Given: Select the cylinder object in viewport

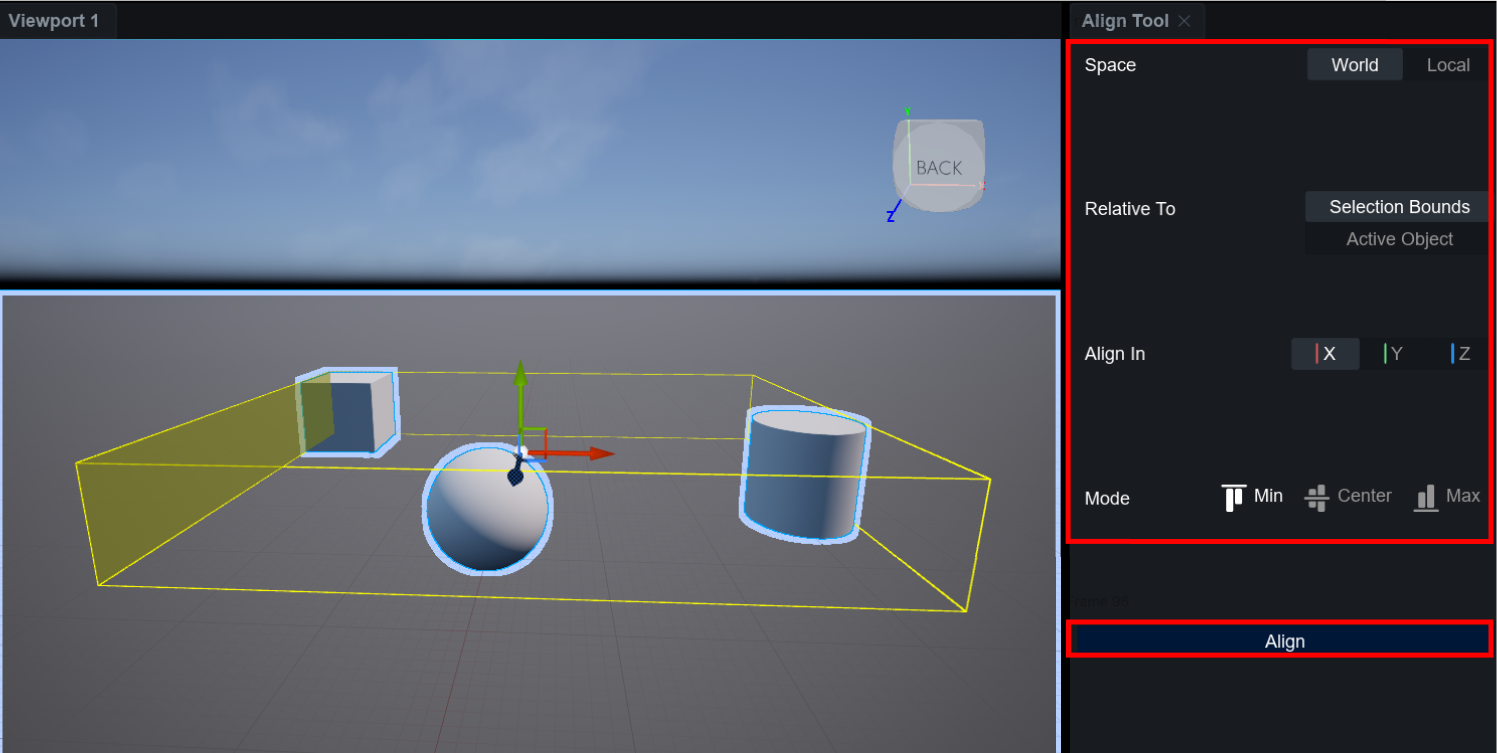Looking at the screenshot, I should pyautogui.click(x=804, y=473).
